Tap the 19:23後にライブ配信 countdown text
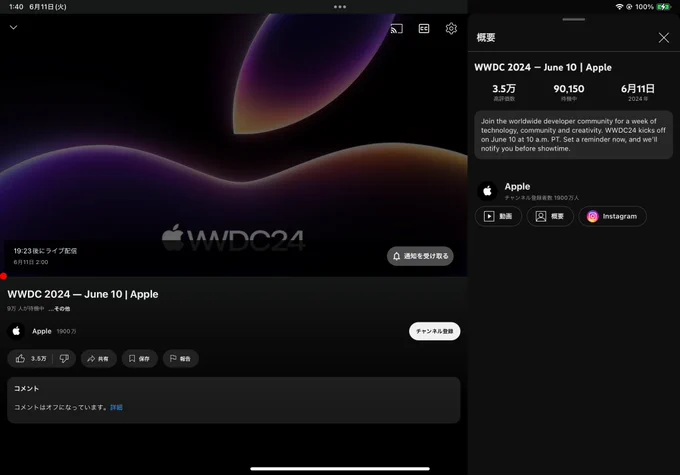 (45, 251)
